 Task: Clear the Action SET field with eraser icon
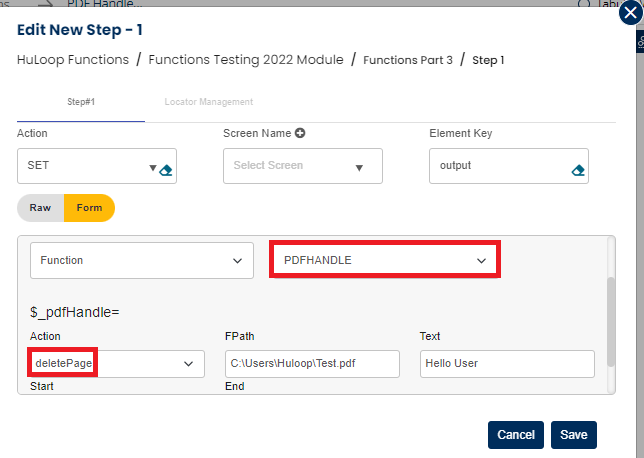click(x=166, y=169)
